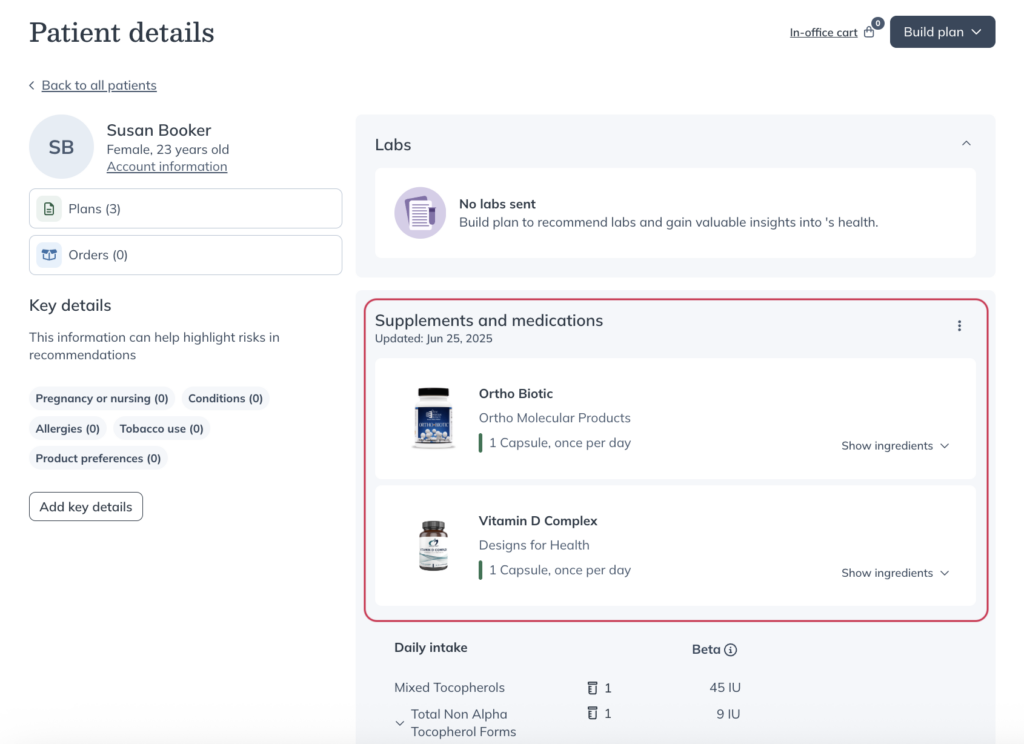Image resolution: width=1024 pixels, height=744 pixels.
Task: Click Mixed Tocopherols intake row label
Action: pos(449,688)
